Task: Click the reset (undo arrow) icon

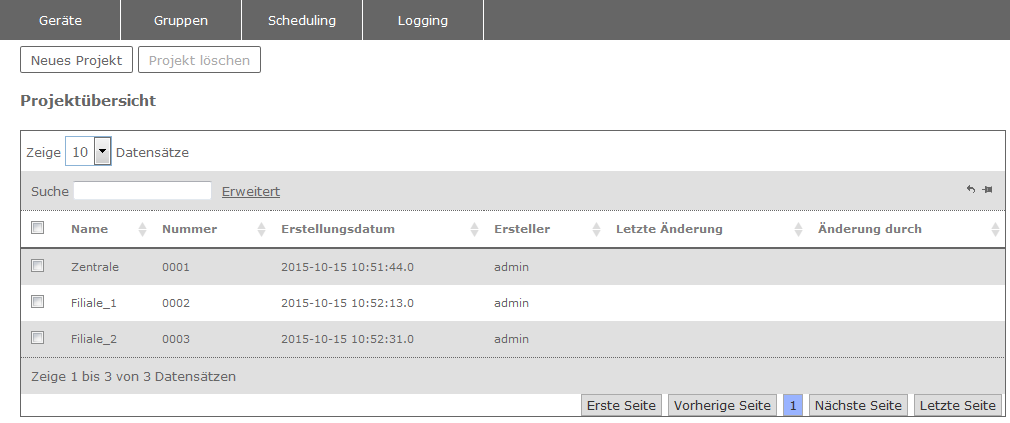Action: coord(970,190)
